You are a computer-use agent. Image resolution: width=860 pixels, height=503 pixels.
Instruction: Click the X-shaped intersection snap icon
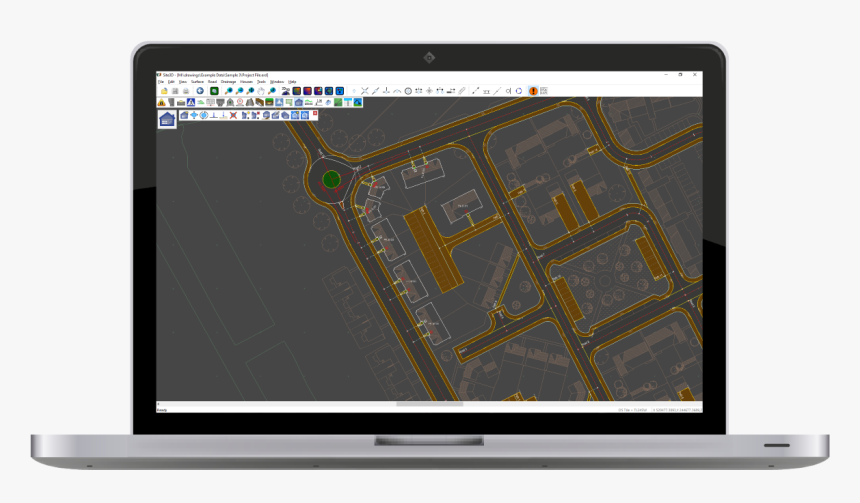[x=365, y=91]
